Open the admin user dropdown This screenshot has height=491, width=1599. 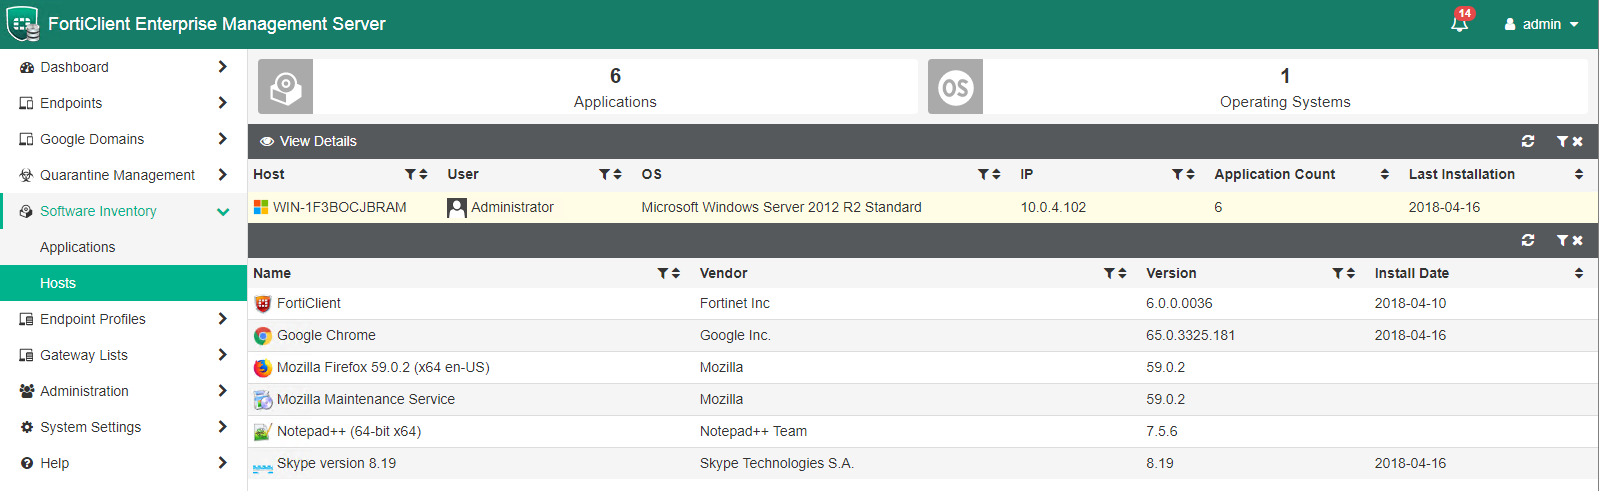pos(1541,24)
